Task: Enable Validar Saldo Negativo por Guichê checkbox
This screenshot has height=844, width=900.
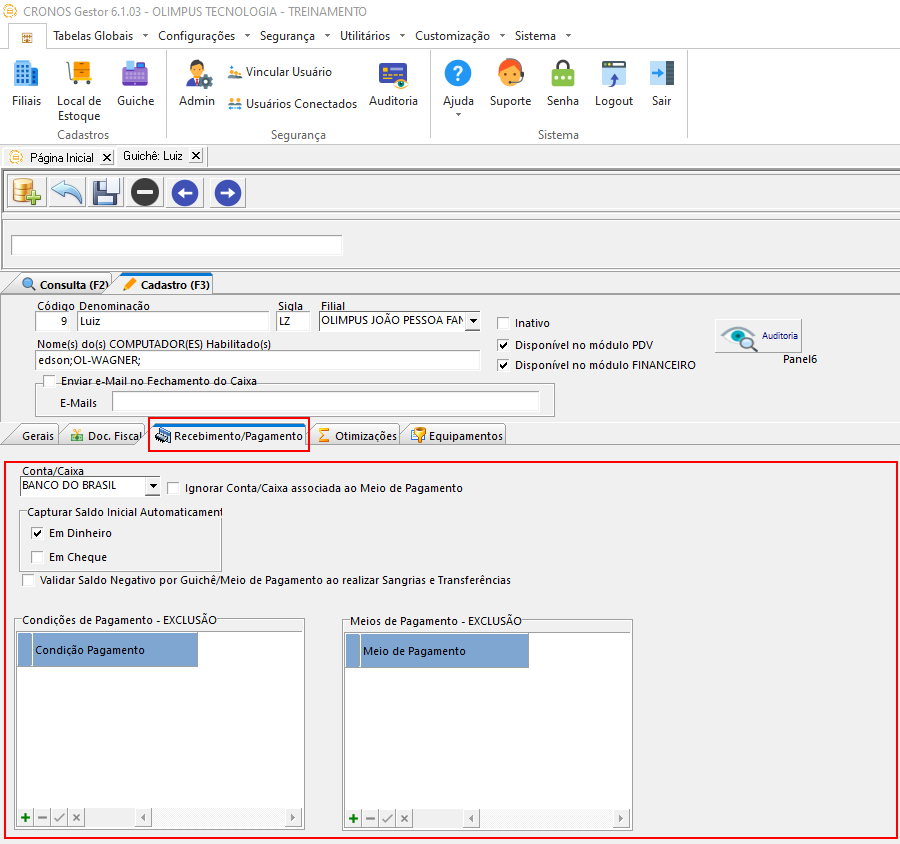Action: click(x=28, y=580)
